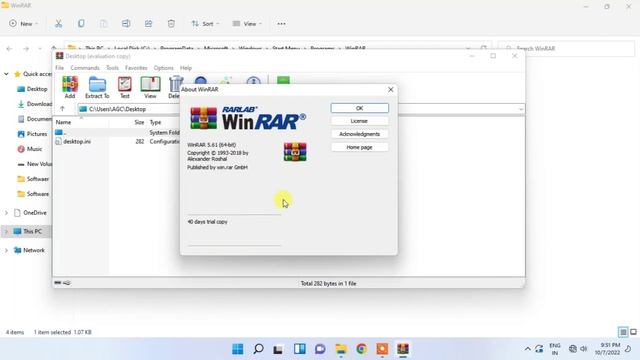
Task: Expand the Network tree node
Action: [6, 250]
